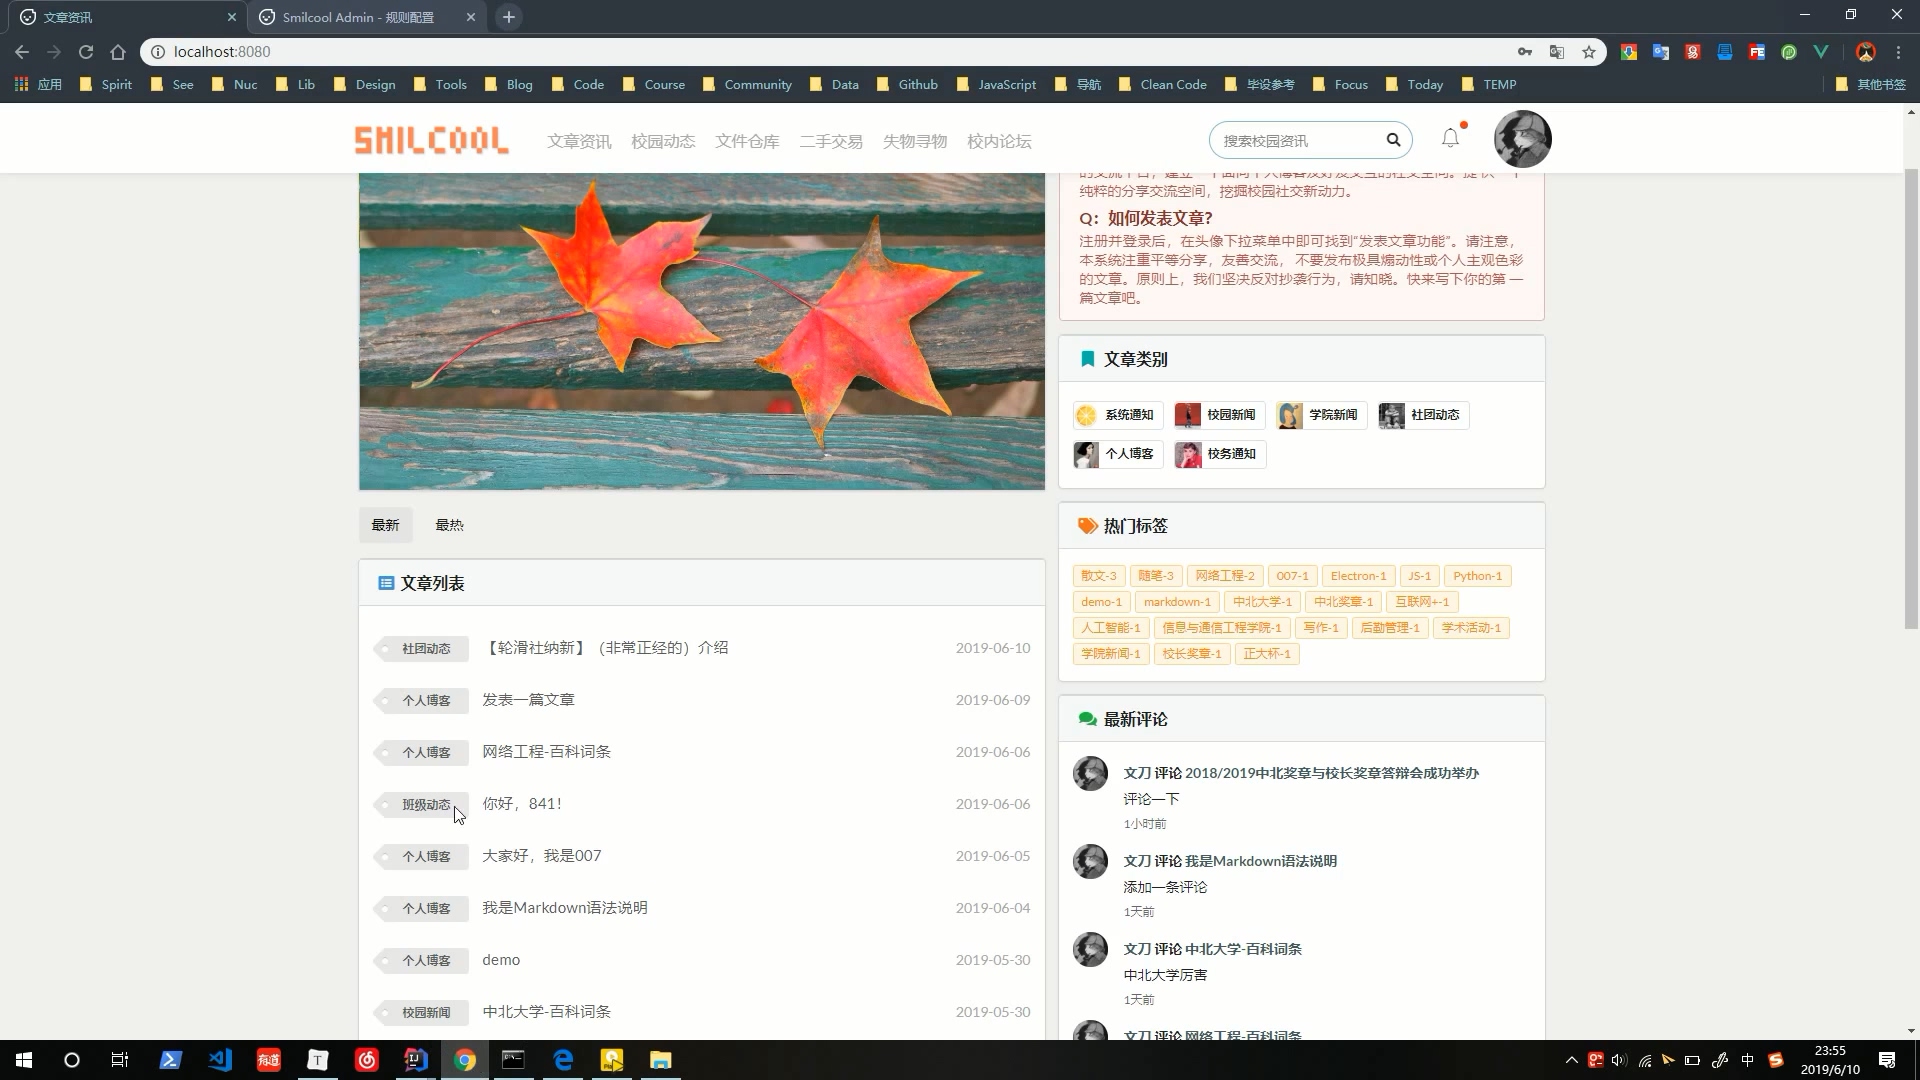The width and height of the screenshot is (1920, 1080).
Task: Open new browser tab
Action: [509, 17]
